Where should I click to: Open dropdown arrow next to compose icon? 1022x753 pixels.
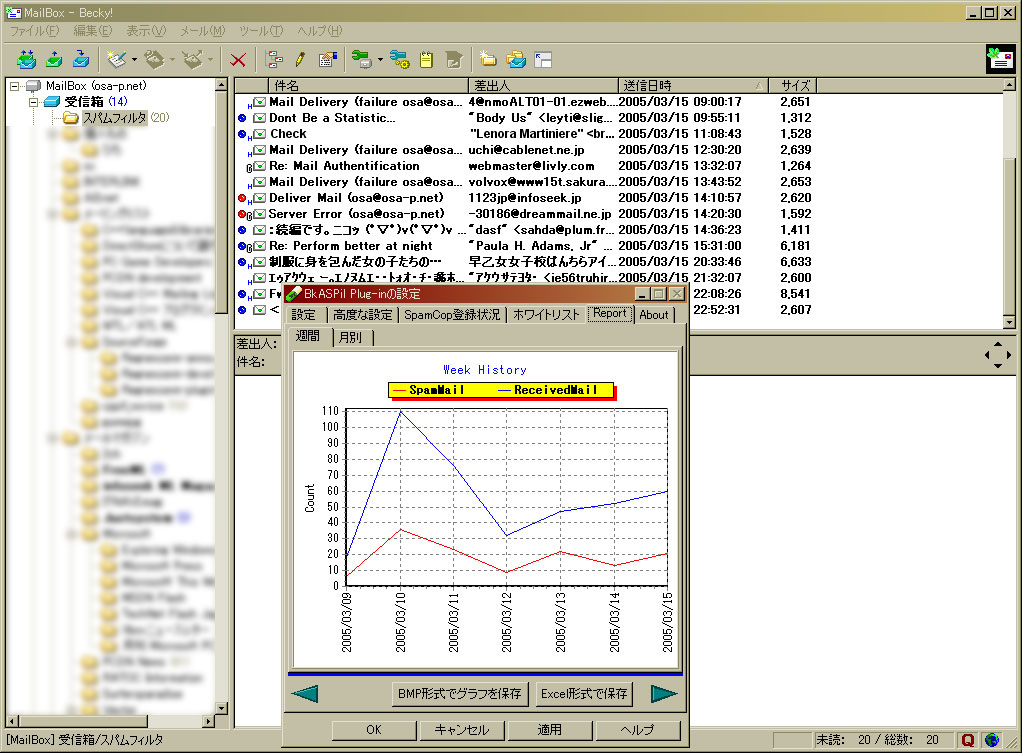134,60
